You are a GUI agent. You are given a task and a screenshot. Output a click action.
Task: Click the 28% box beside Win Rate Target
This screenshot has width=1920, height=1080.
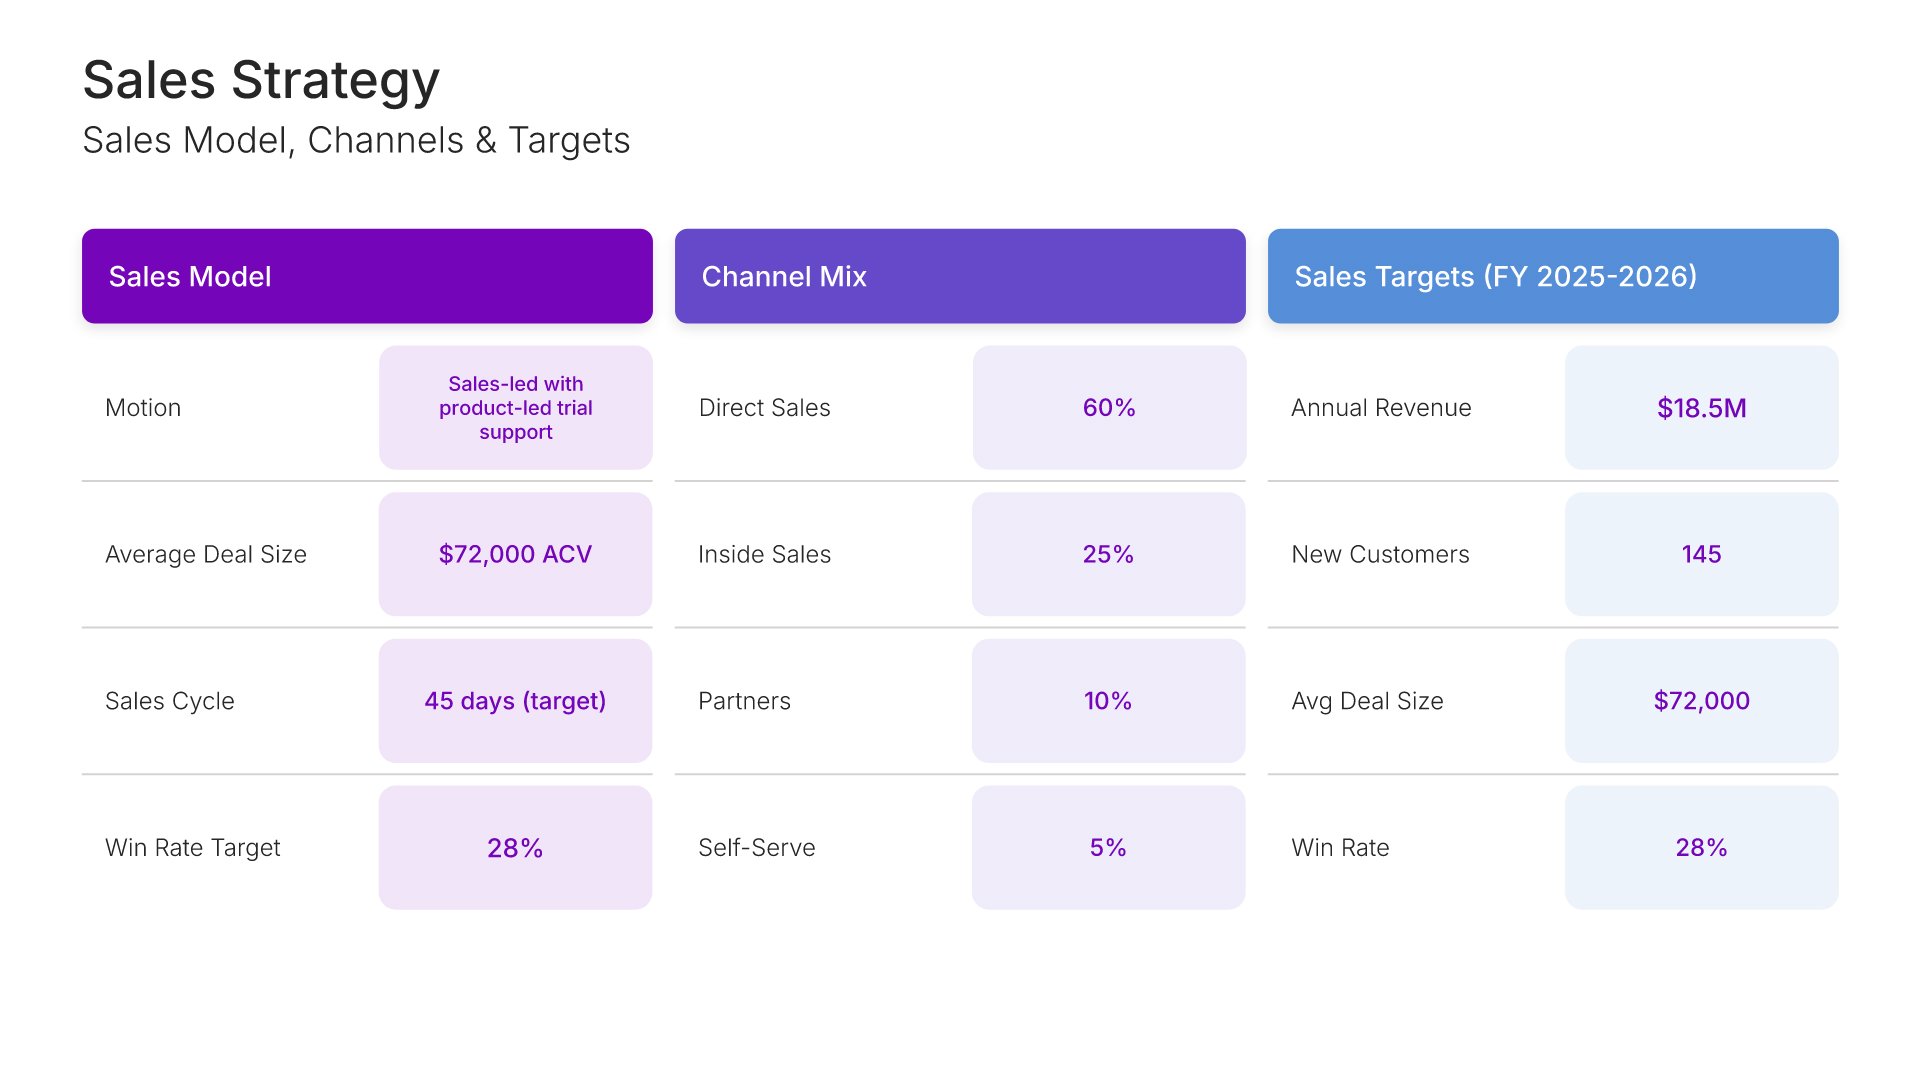[516, 848]
